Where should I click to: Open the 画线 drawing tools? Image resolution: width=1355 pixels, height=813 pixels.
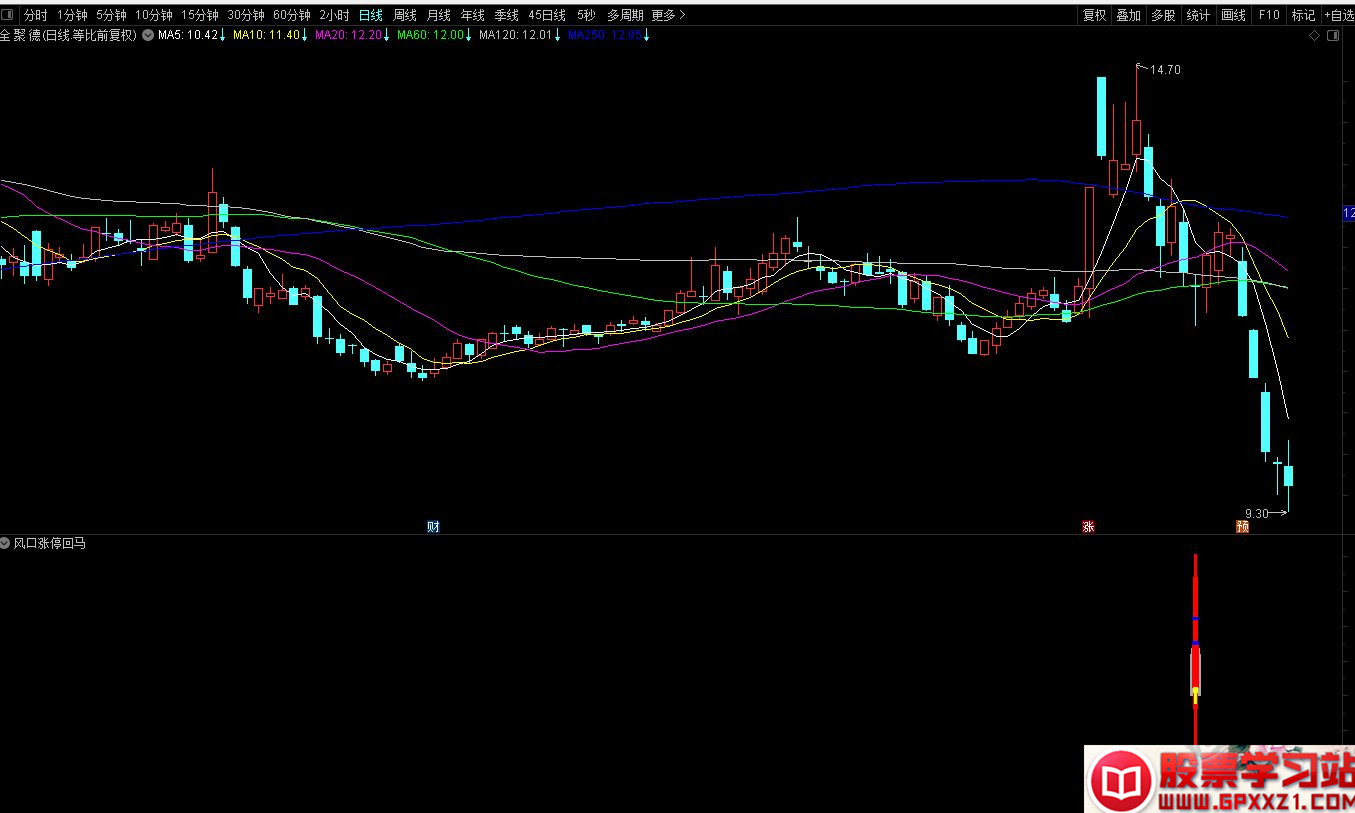(1234, 15)
